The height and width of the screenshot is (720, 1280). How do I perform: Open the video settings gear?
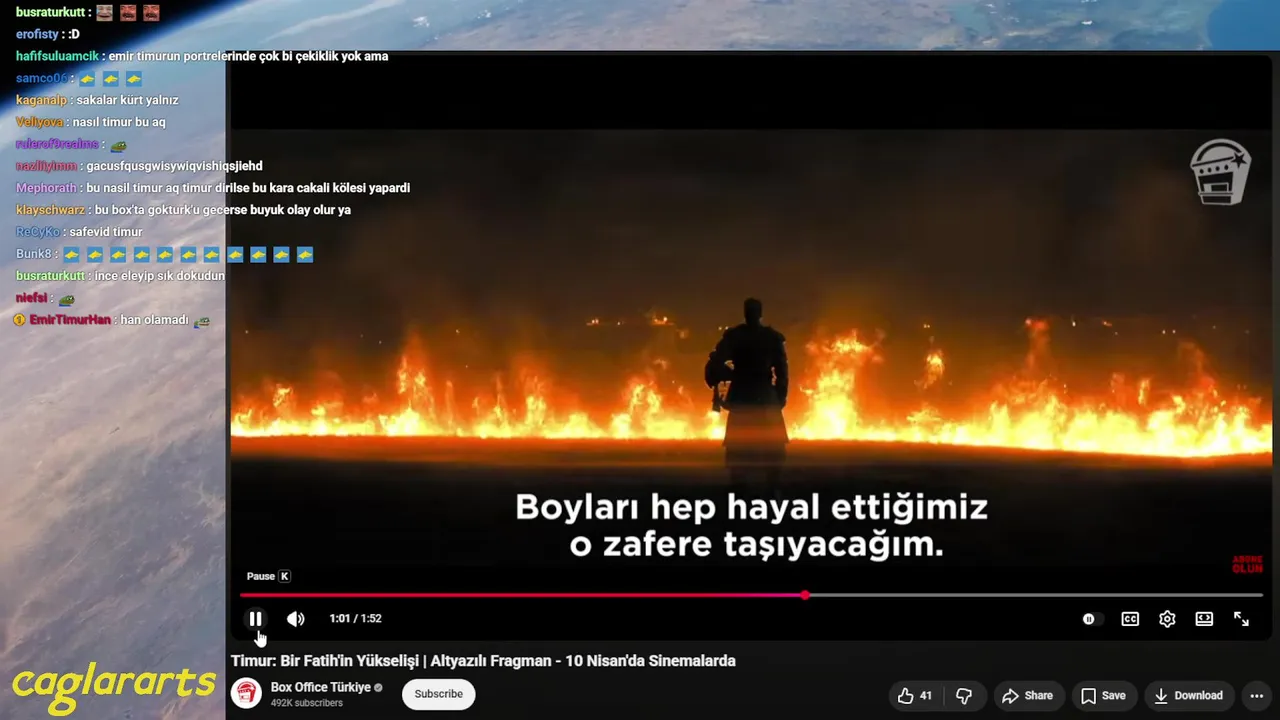pos(1167,619)
